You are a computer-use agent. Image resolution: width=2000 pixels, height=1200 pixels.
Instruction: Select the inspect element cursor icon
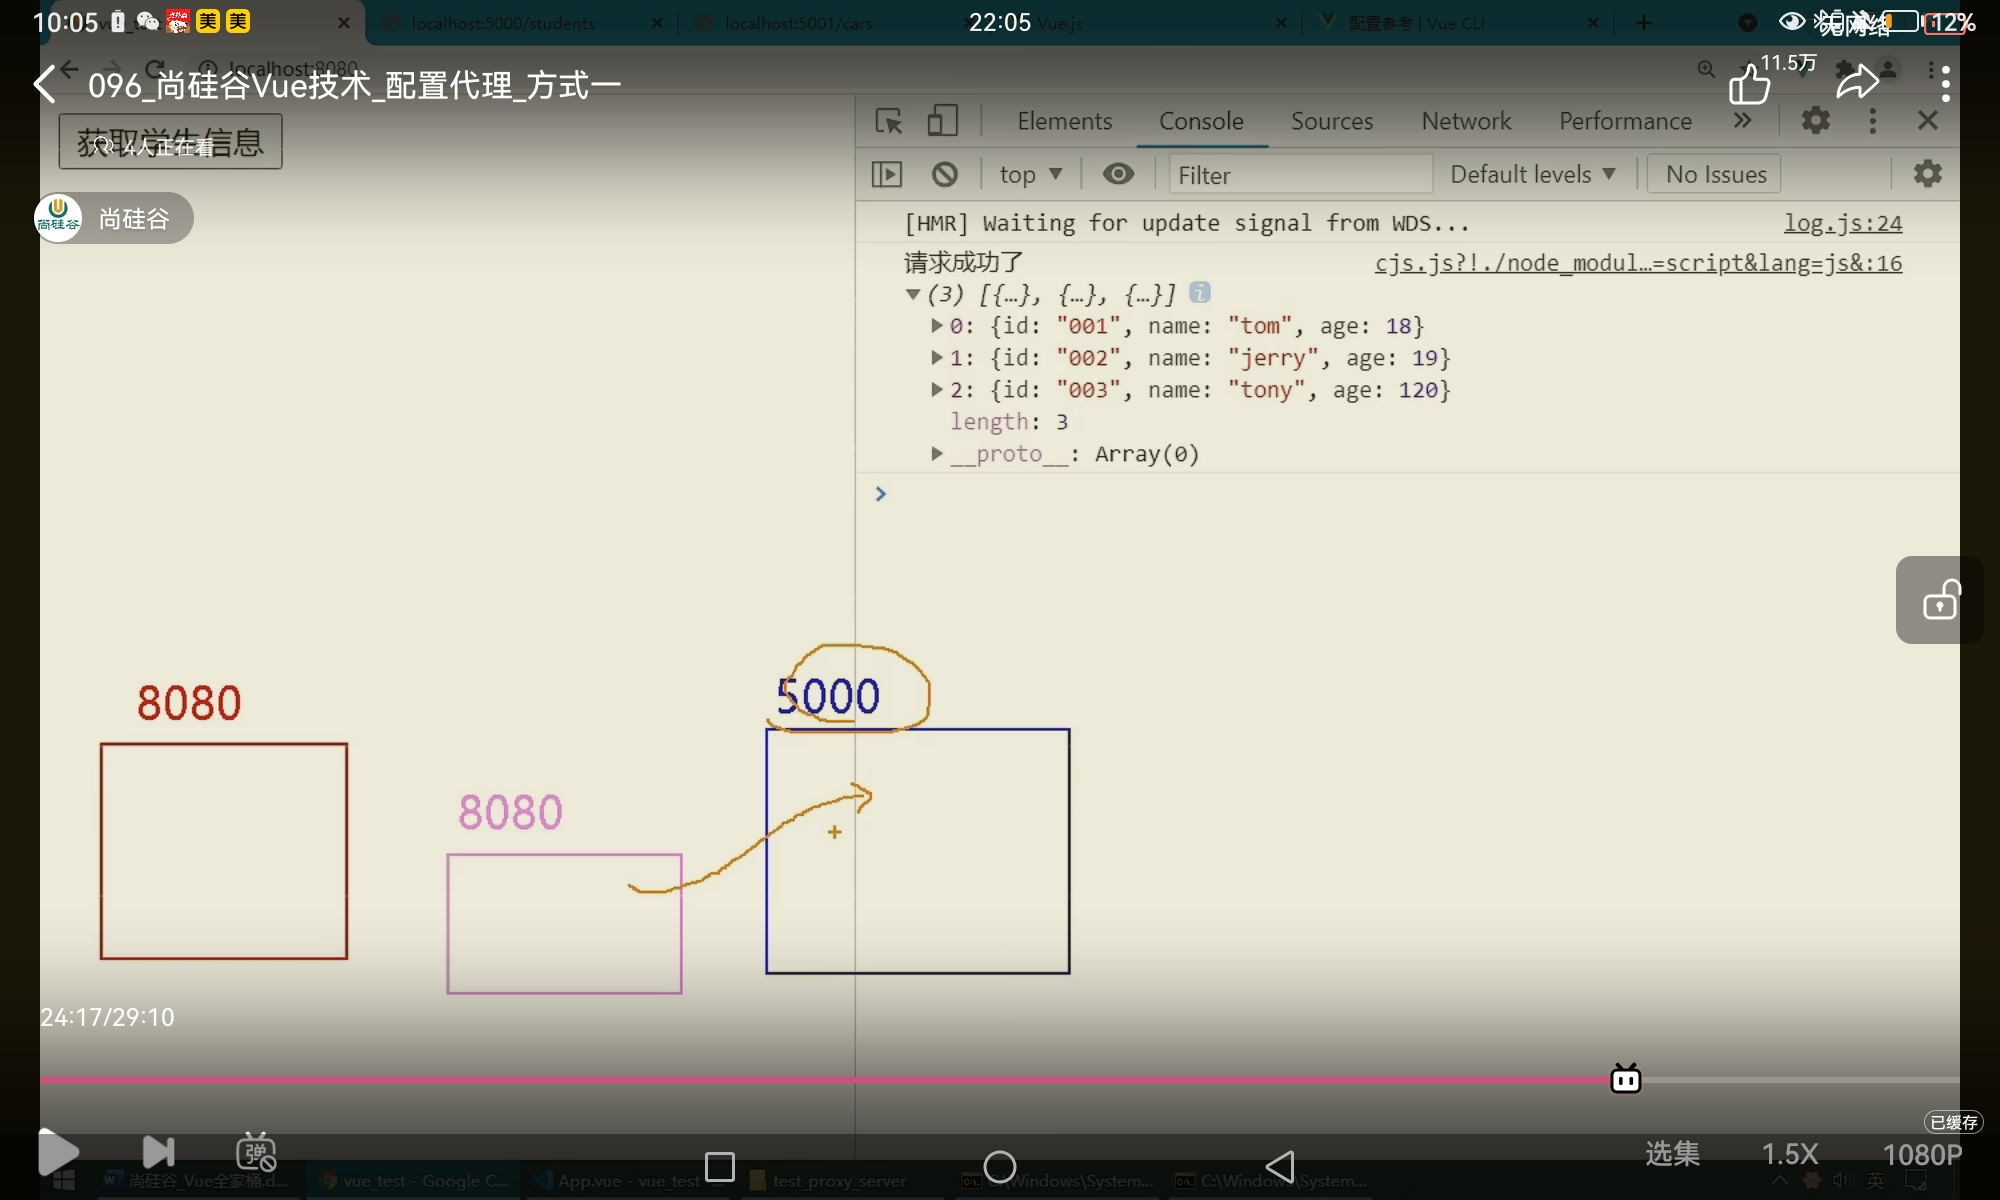pyautogui.click(x=888, y=121)
